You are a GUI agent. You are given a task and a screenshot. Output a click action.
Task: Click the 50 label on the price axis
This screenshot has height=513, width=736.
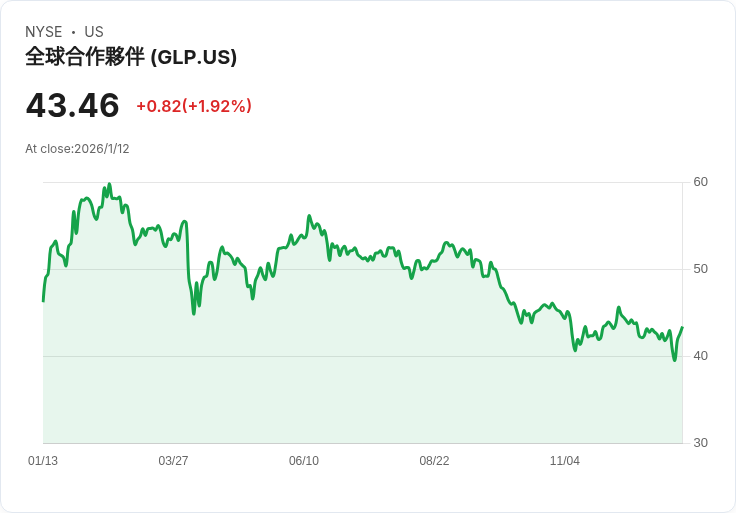[x=700, y=269]
